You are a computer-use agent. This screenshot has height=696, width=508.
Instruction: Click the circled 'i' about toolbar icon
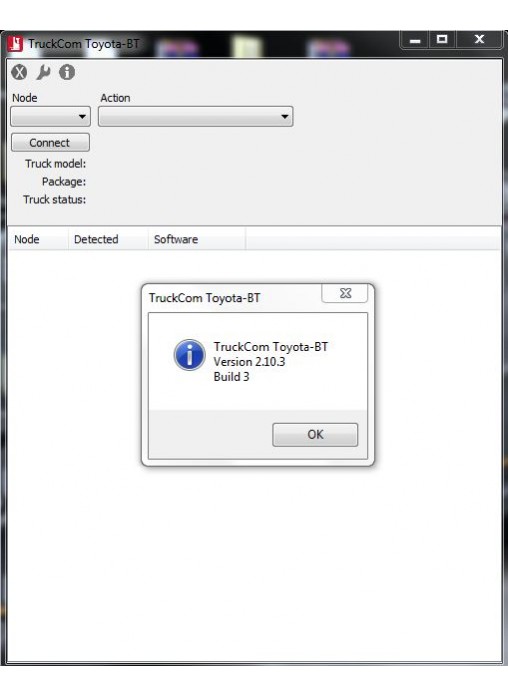pos(67,72)
